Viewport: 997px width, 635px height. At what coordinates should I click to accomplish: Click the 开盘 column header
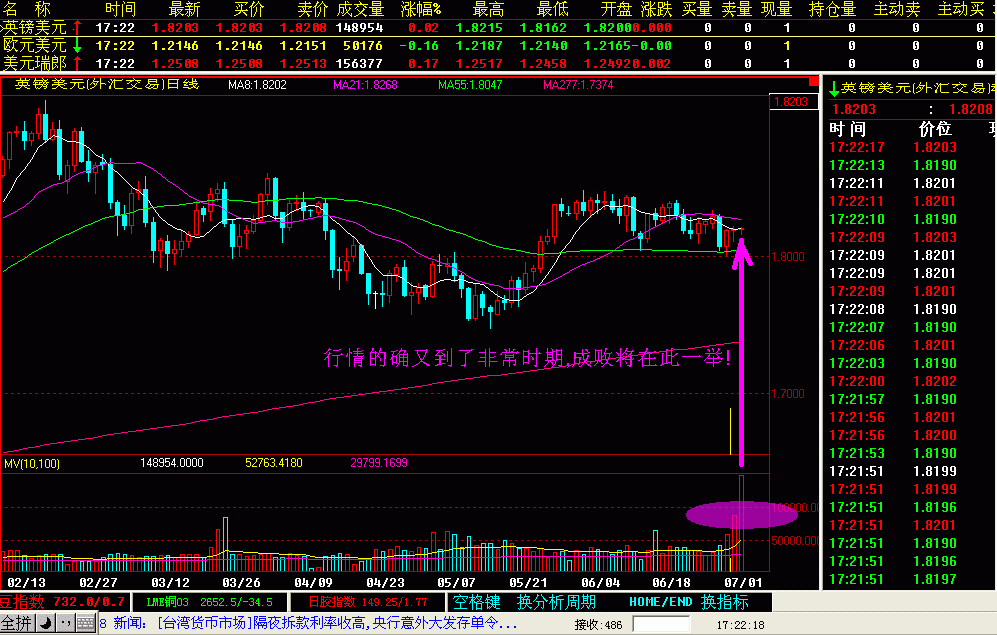(617, 10)
